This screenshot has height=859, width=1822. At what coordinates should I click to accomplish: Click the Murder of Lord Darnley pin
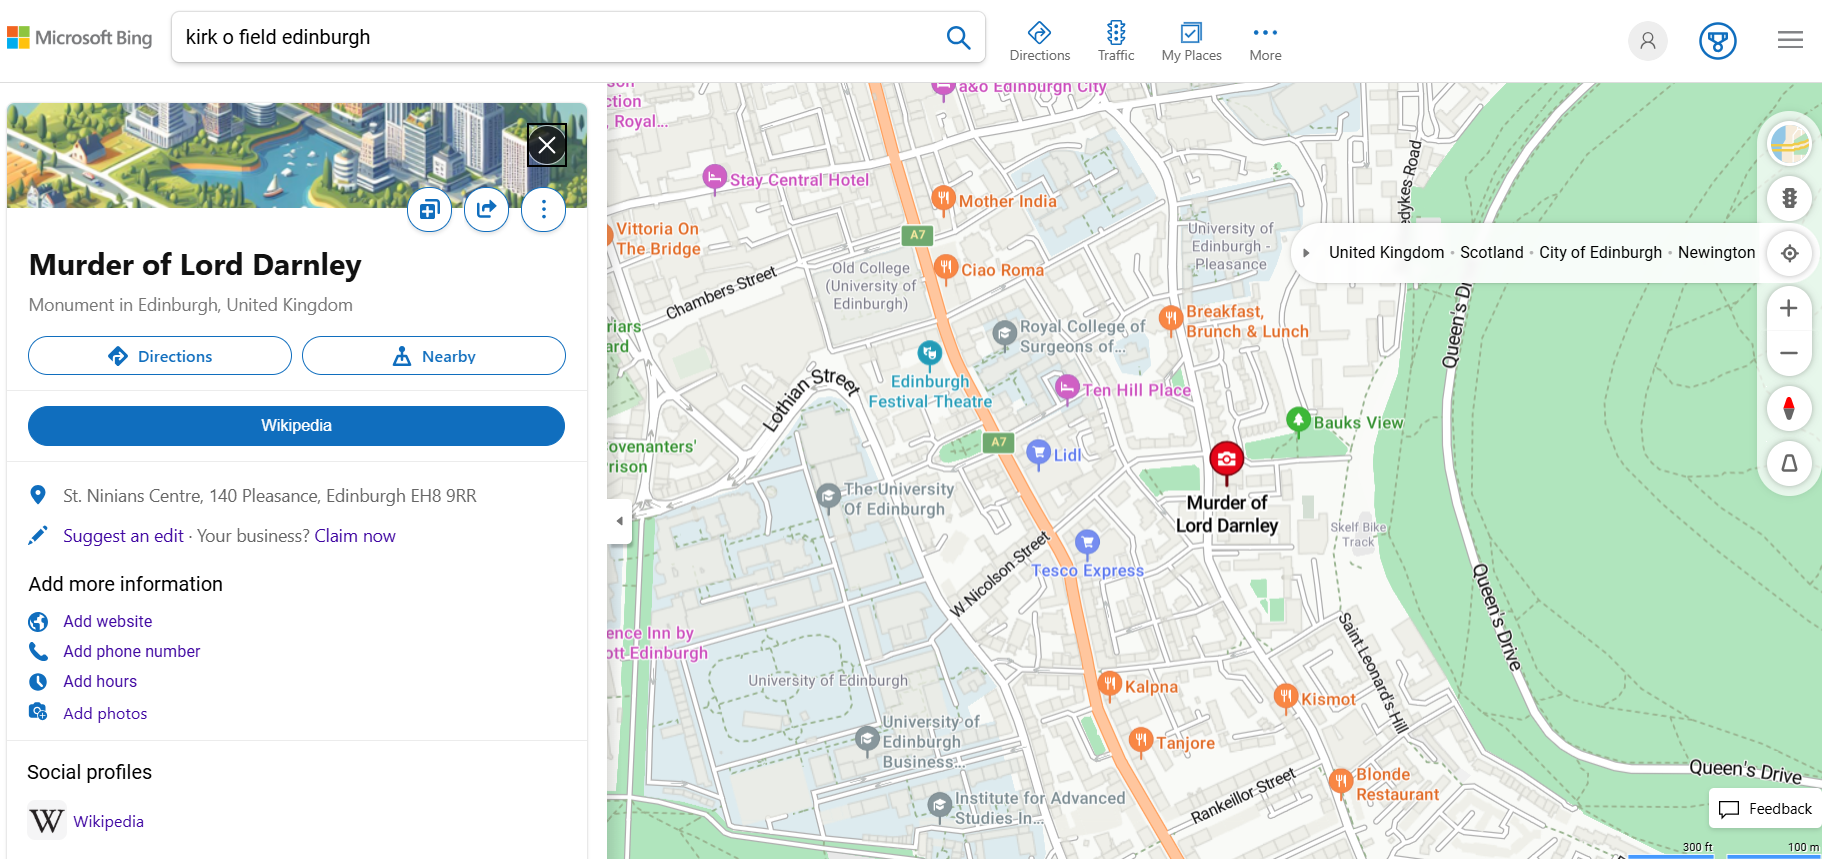pos(1226,460)
